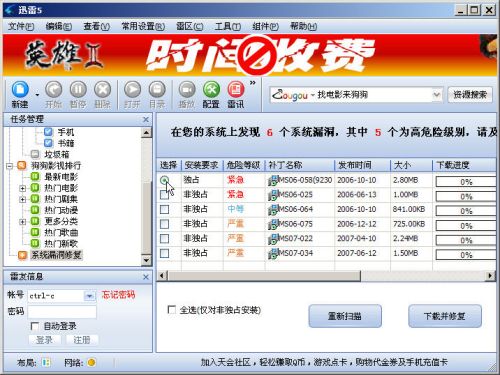Image resolution: width=500 pixels, height=375 pixels.
Task: Select the 书籍 category icon in tree
Action: tap(48, 143)
